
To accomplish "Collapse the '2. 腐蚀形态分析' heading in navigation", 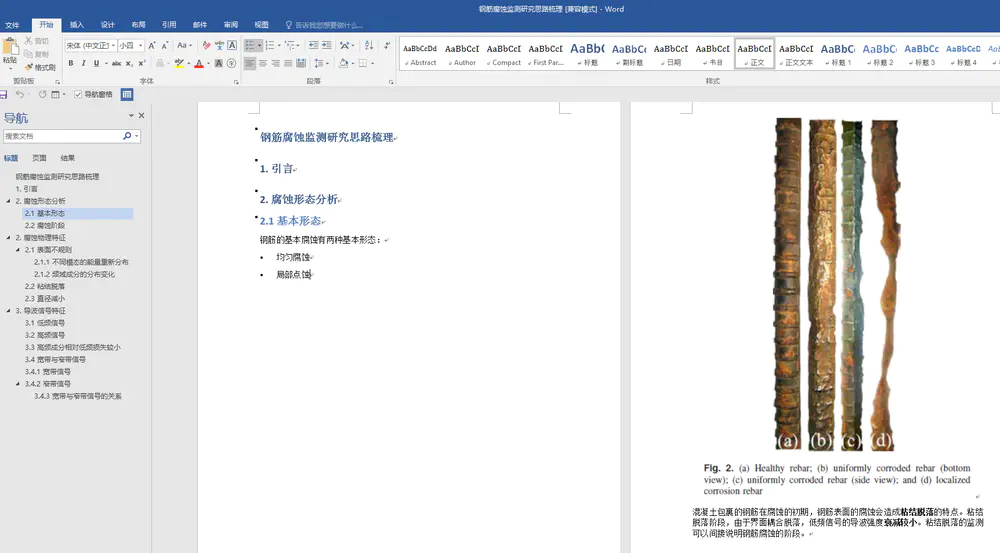I will click(8, 201).
